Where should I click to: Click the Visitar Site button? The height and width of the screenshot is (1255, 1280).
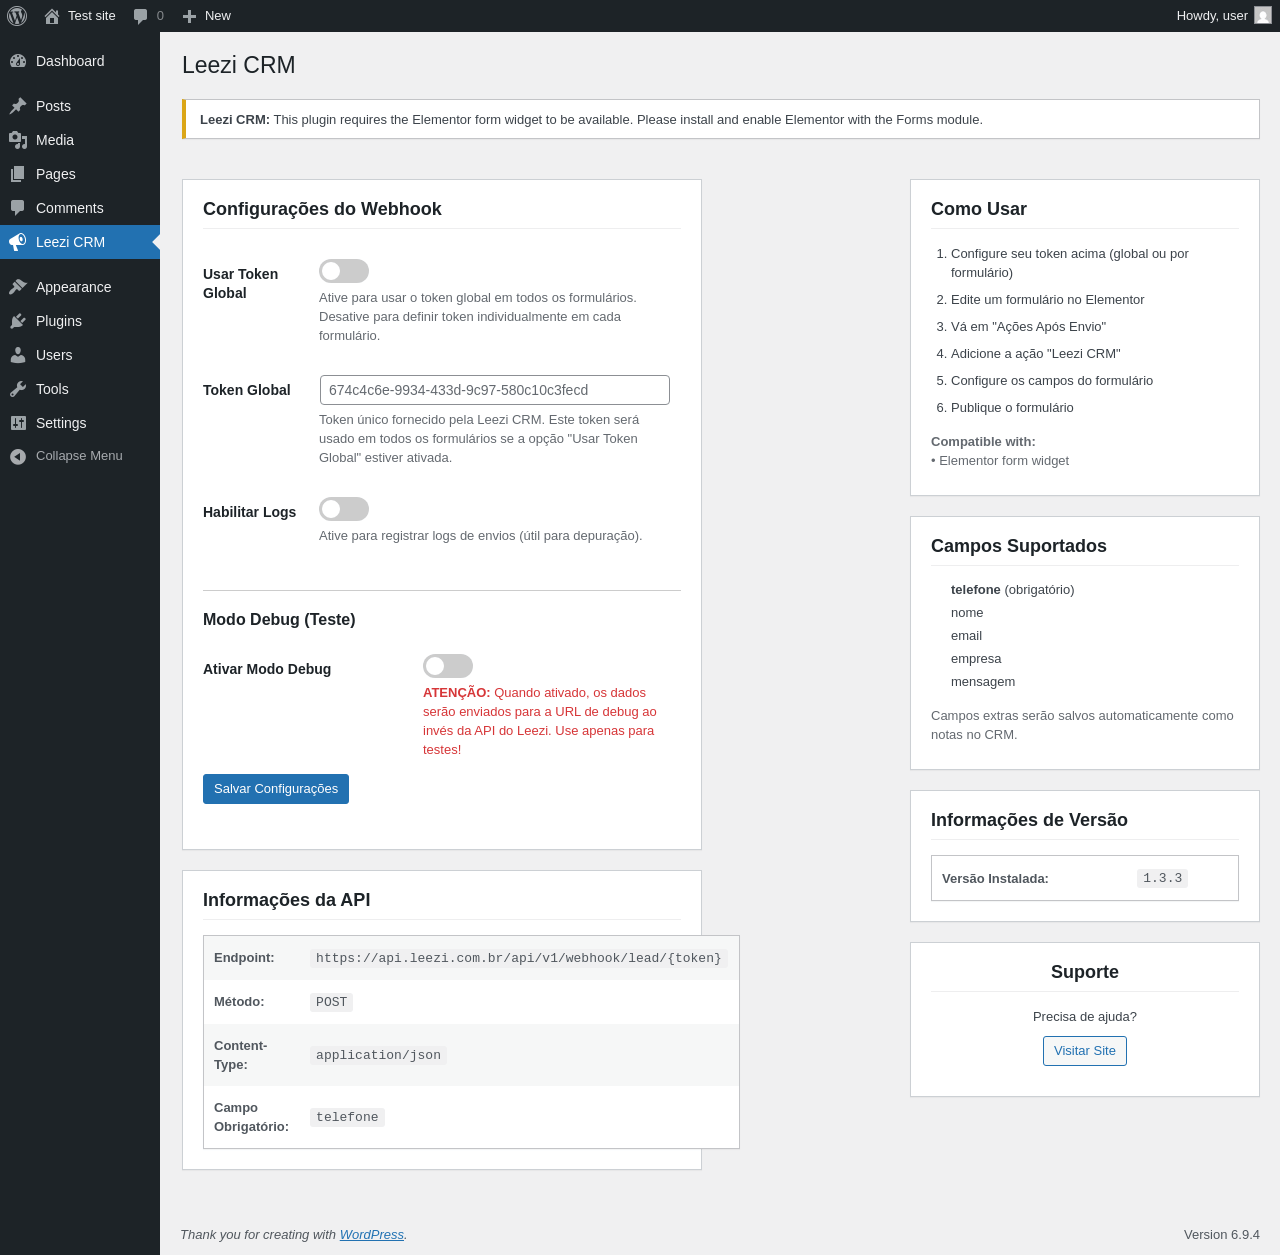[x=1085, y=1051]
